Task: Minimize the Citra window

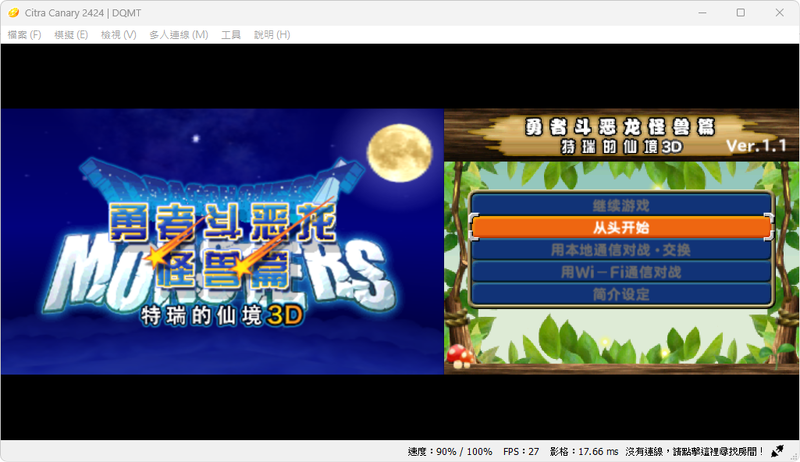Action: tap(703, 13)
